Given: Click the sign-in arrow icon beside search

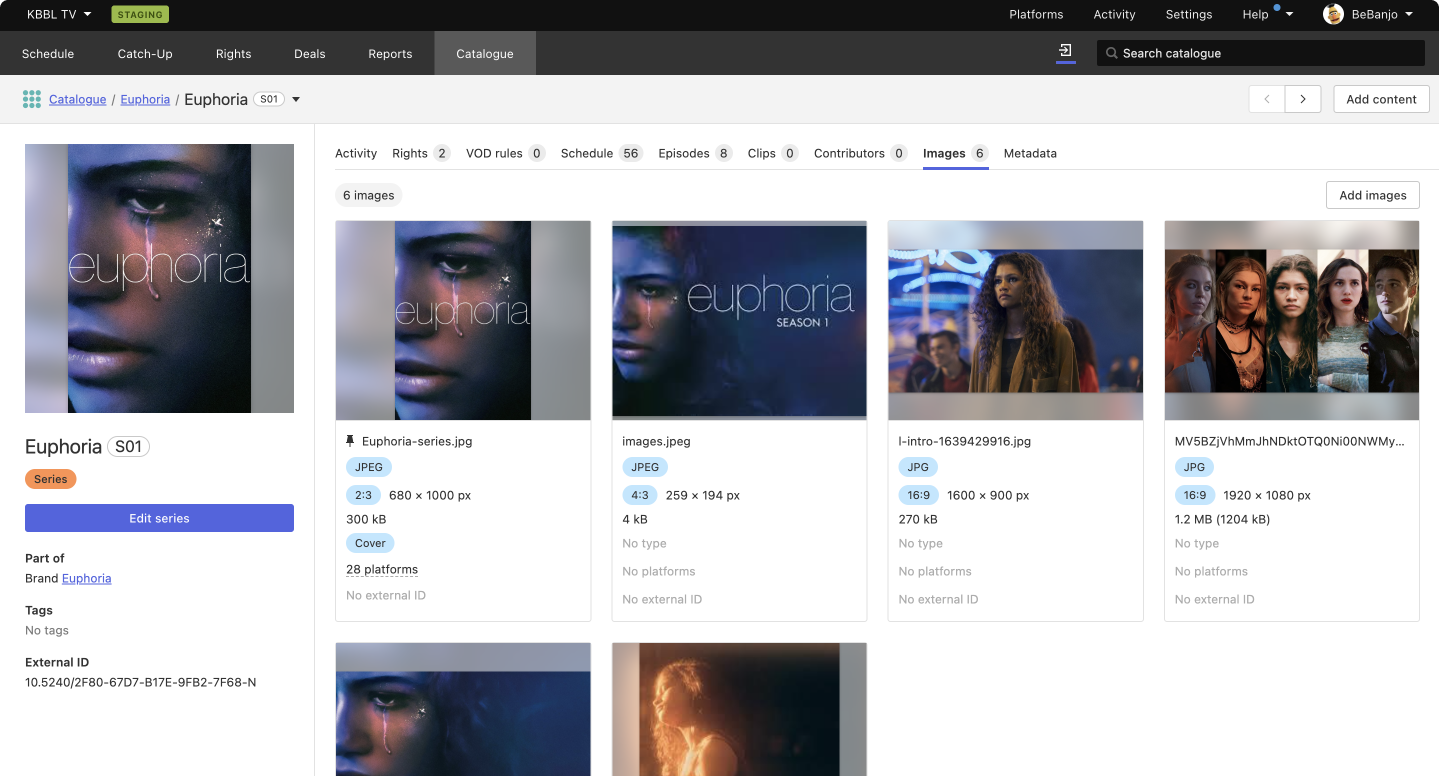Looking at the screenshot, I should click(1066, 51).
